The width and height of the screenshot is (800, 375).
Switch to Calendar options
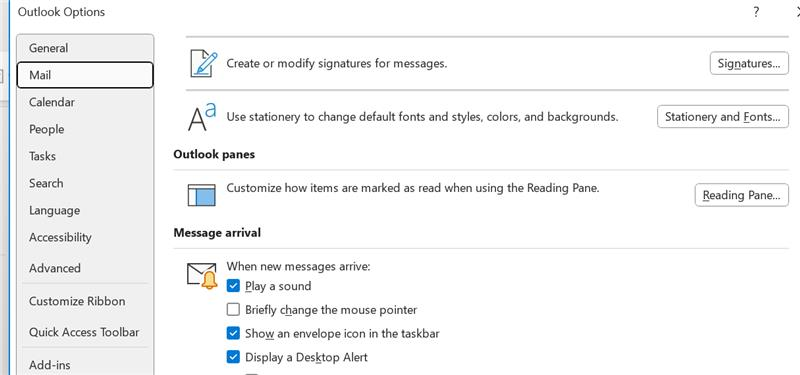click(85, 102)
